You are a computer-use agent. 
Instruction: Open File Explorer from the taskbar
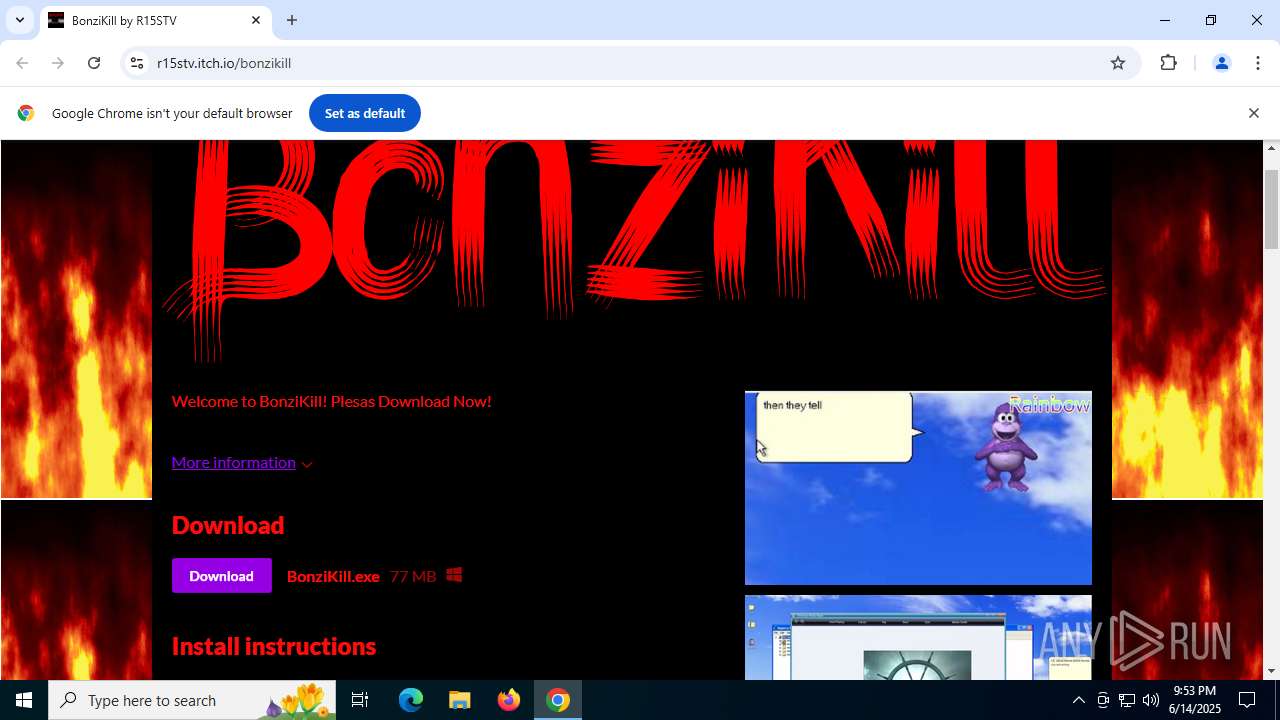(x=459, y=700)
